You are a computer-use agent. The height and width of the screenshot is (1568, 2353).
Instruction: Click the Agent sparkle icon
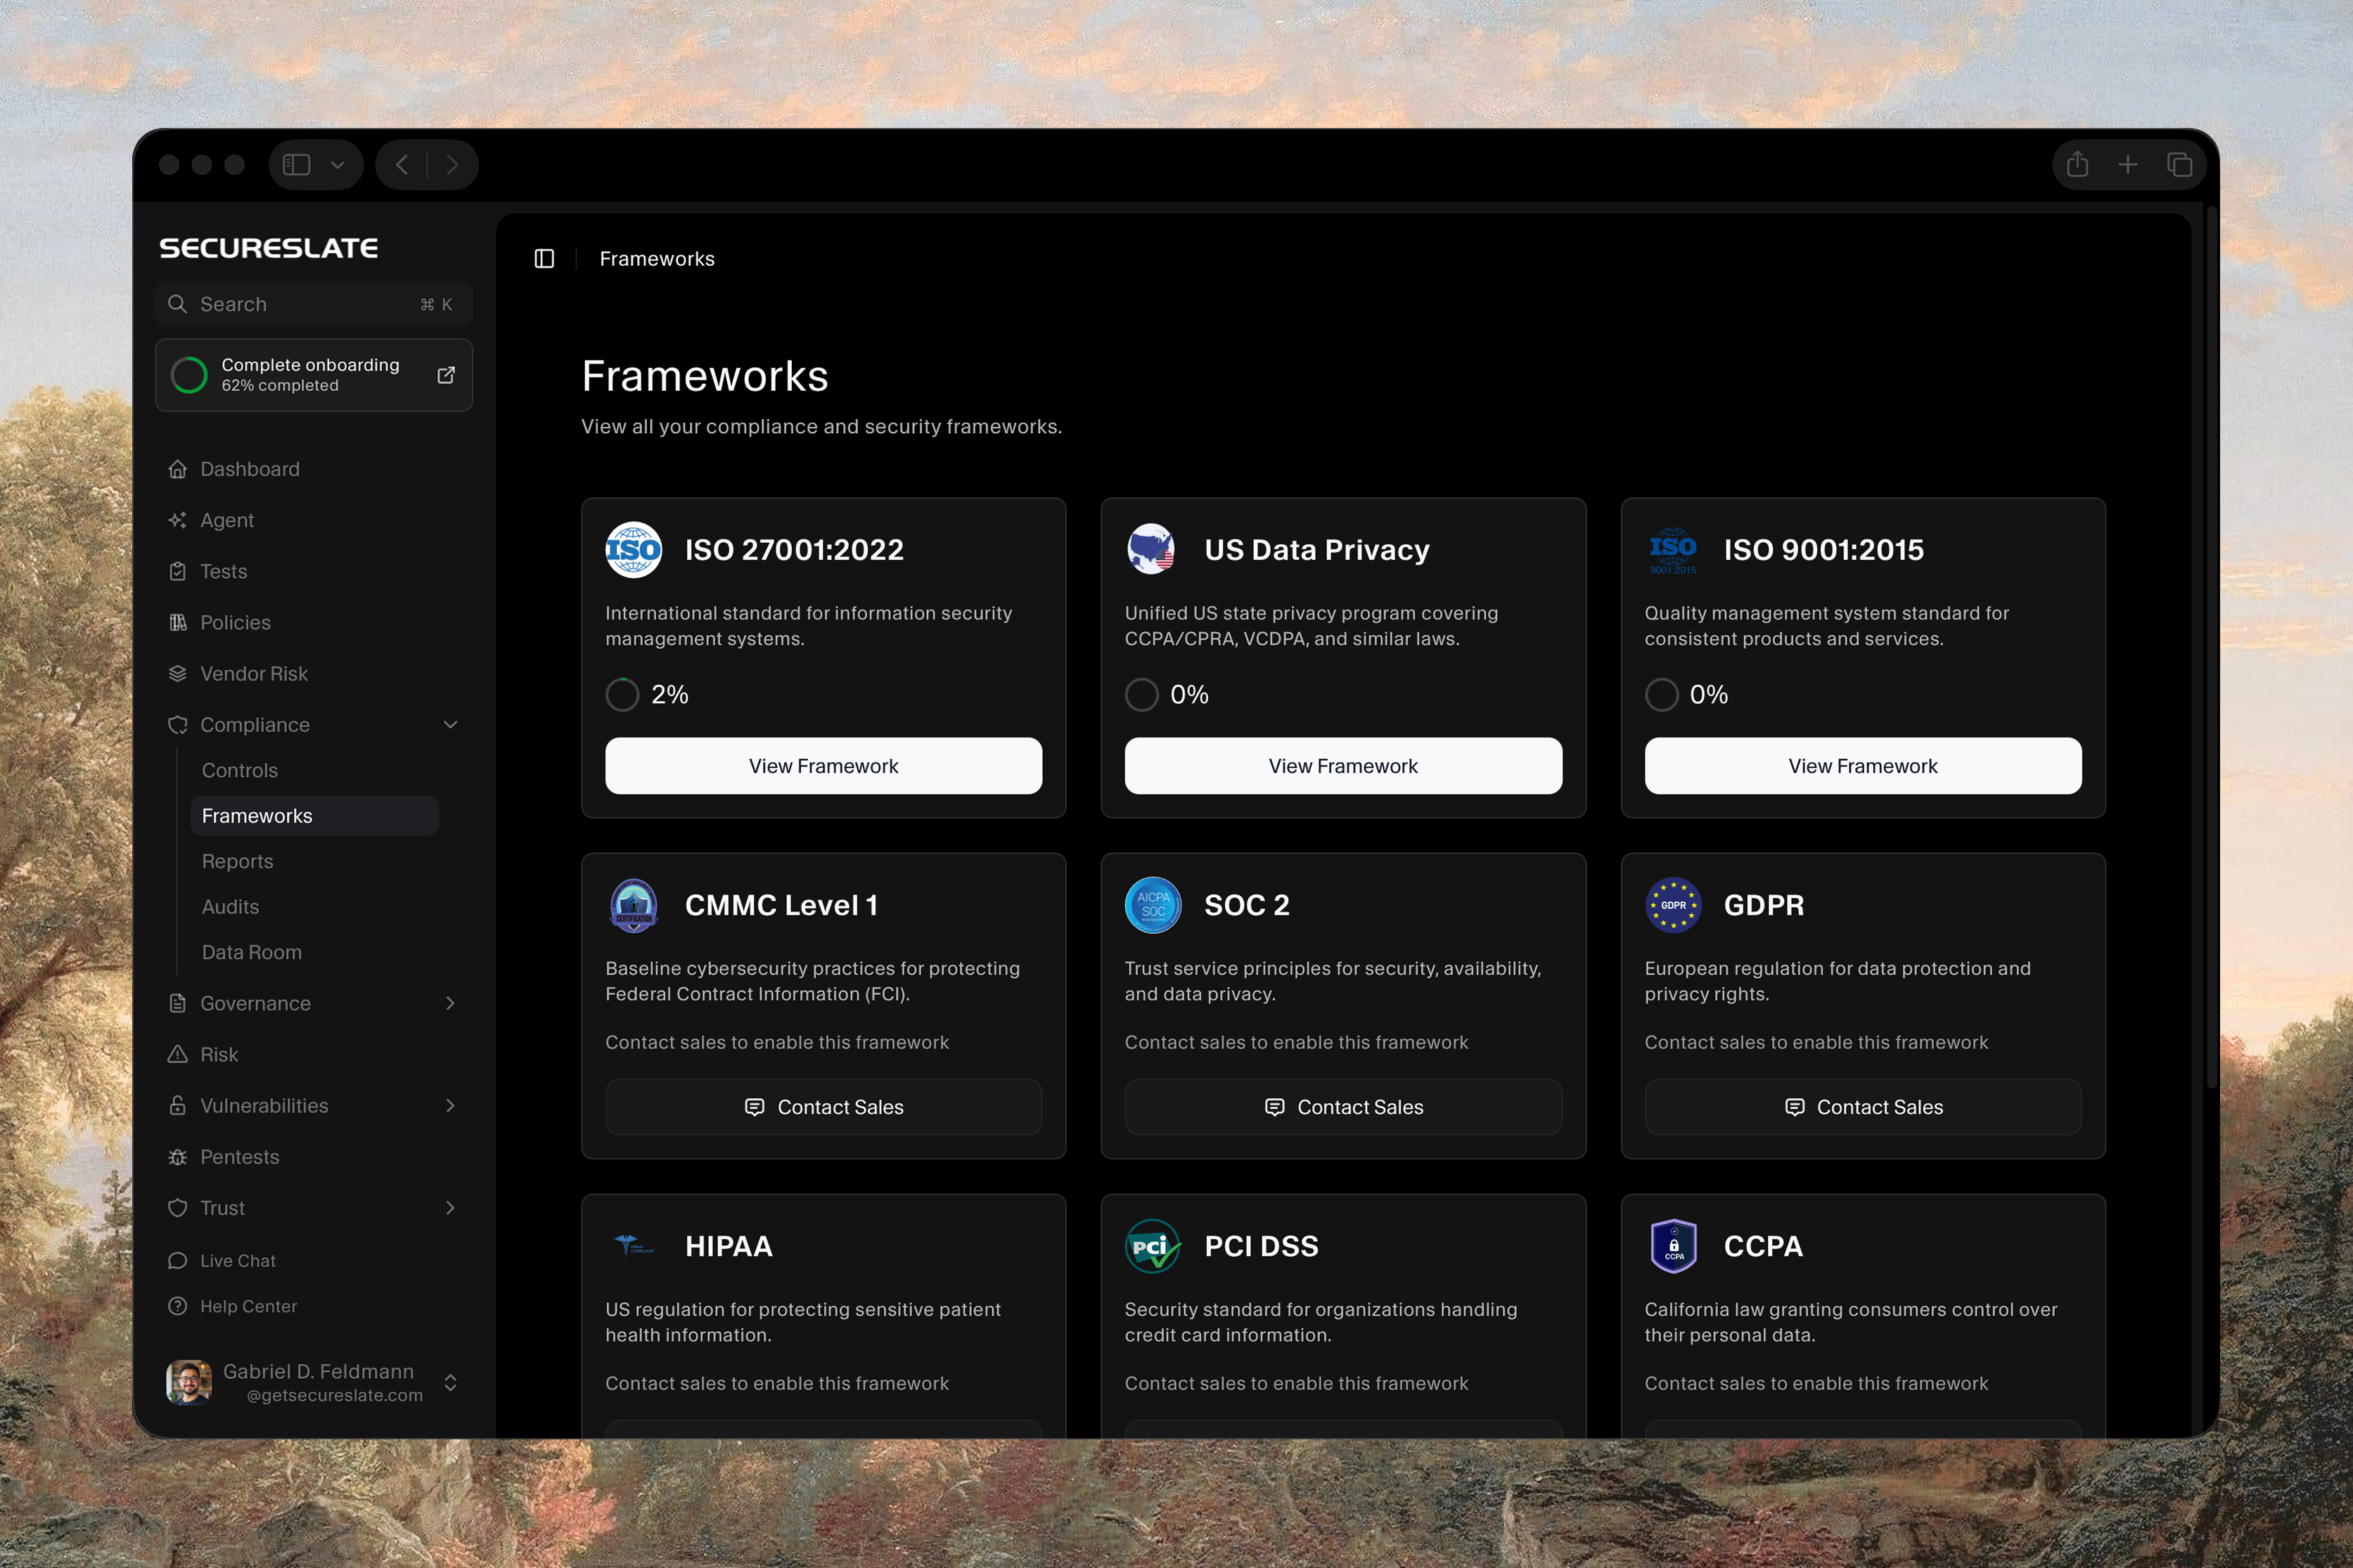(x=178, y=520)
